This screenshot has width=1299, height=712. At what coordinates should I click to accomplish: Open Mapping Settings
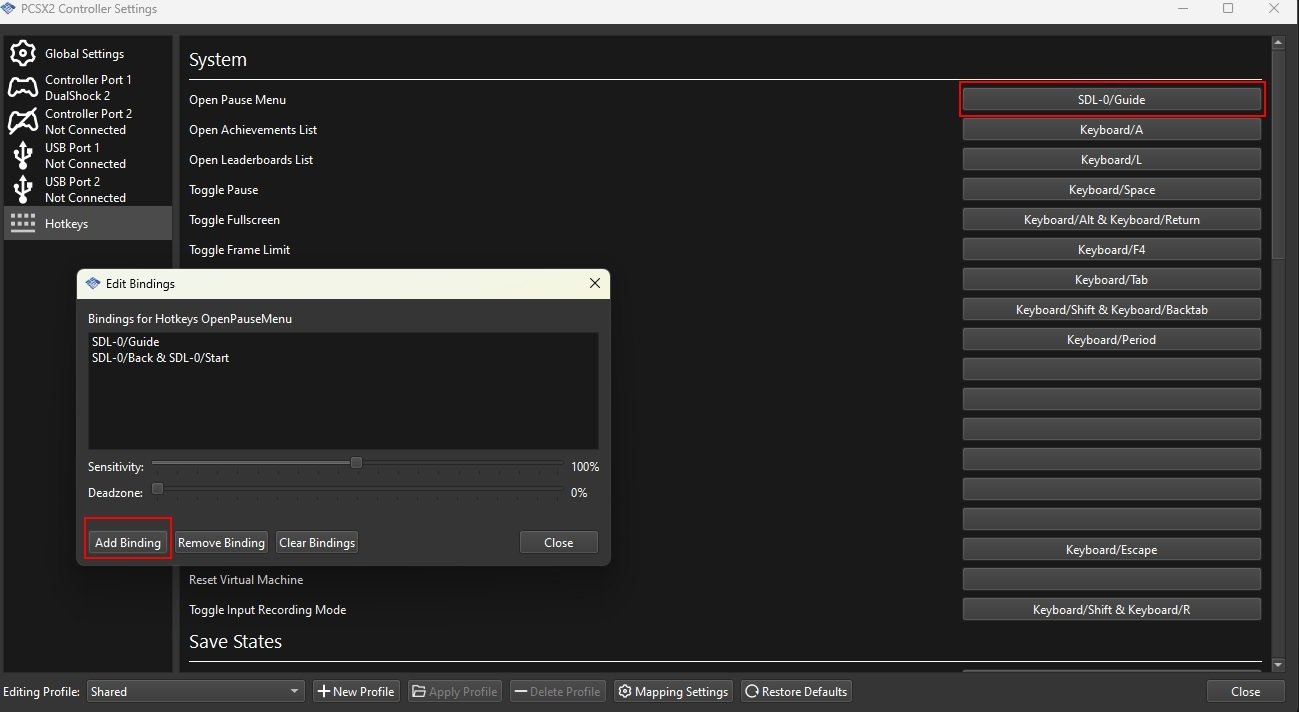pyautogui.click(x=673, y=691)
